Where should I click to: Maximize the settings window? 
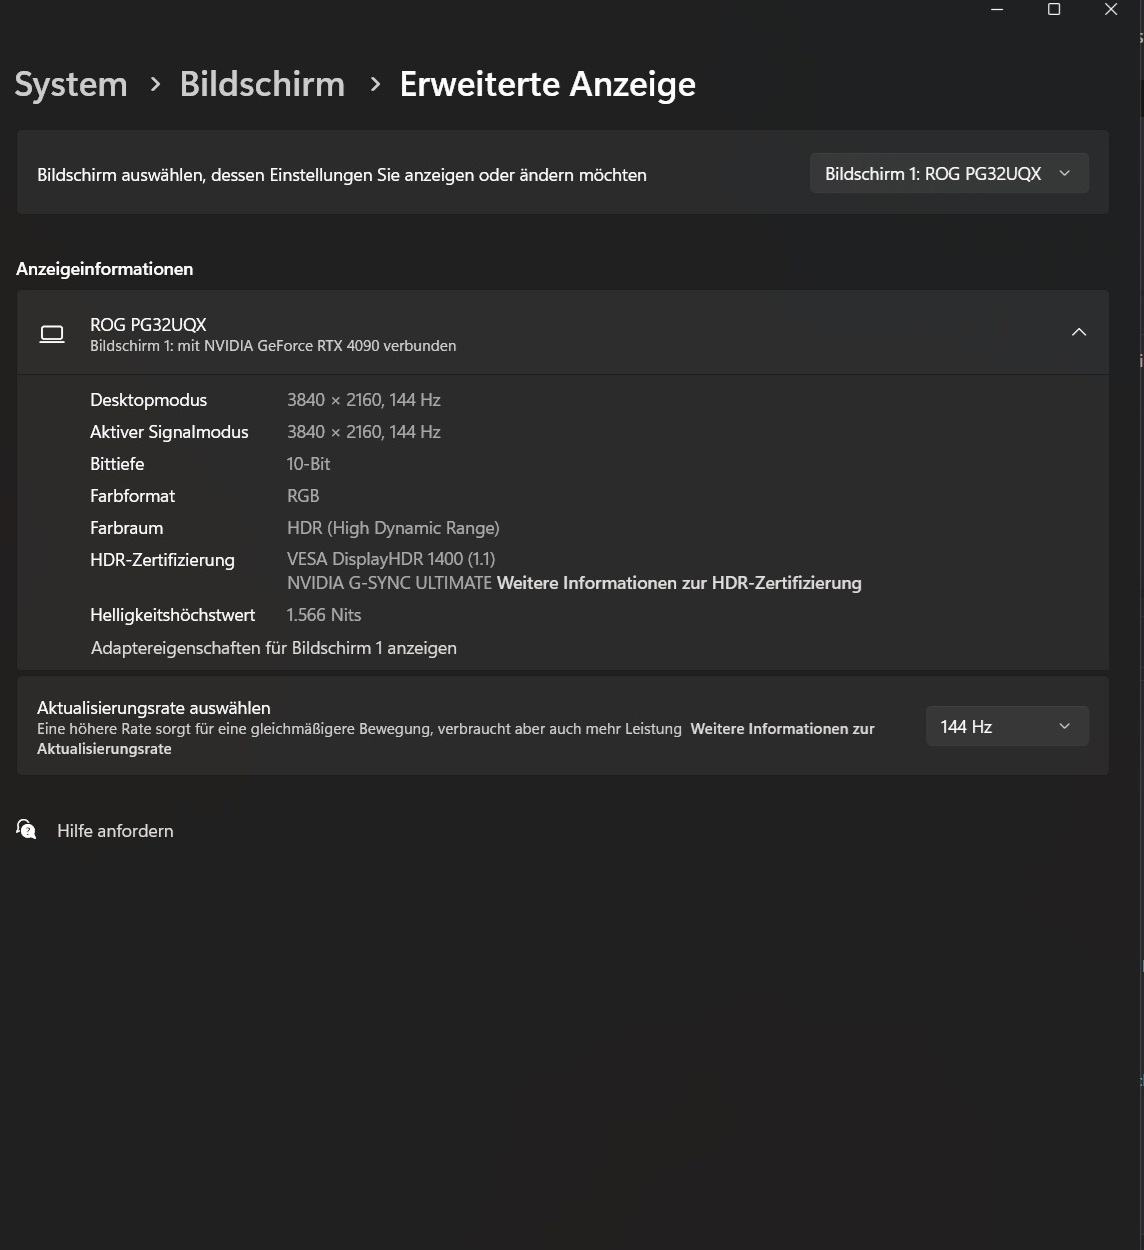pyautogui.click(x=1054, y=10)
